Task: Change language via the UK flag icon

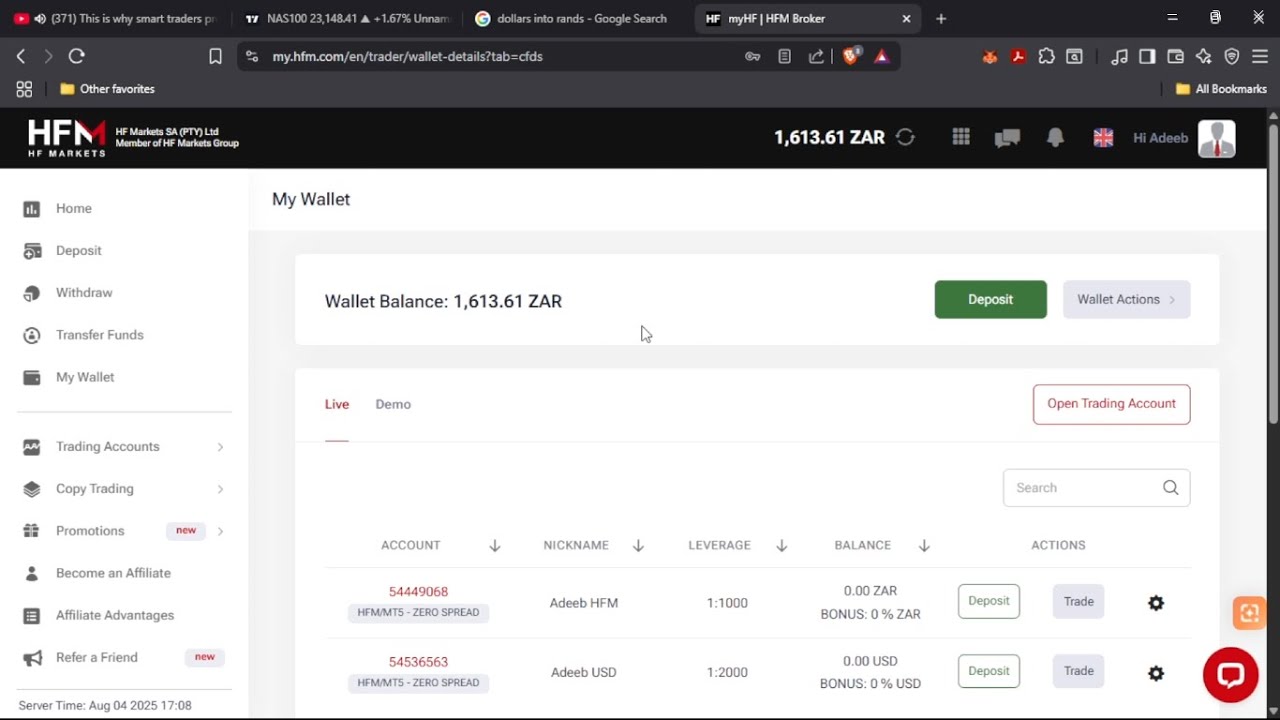Action: (1103, 138)
